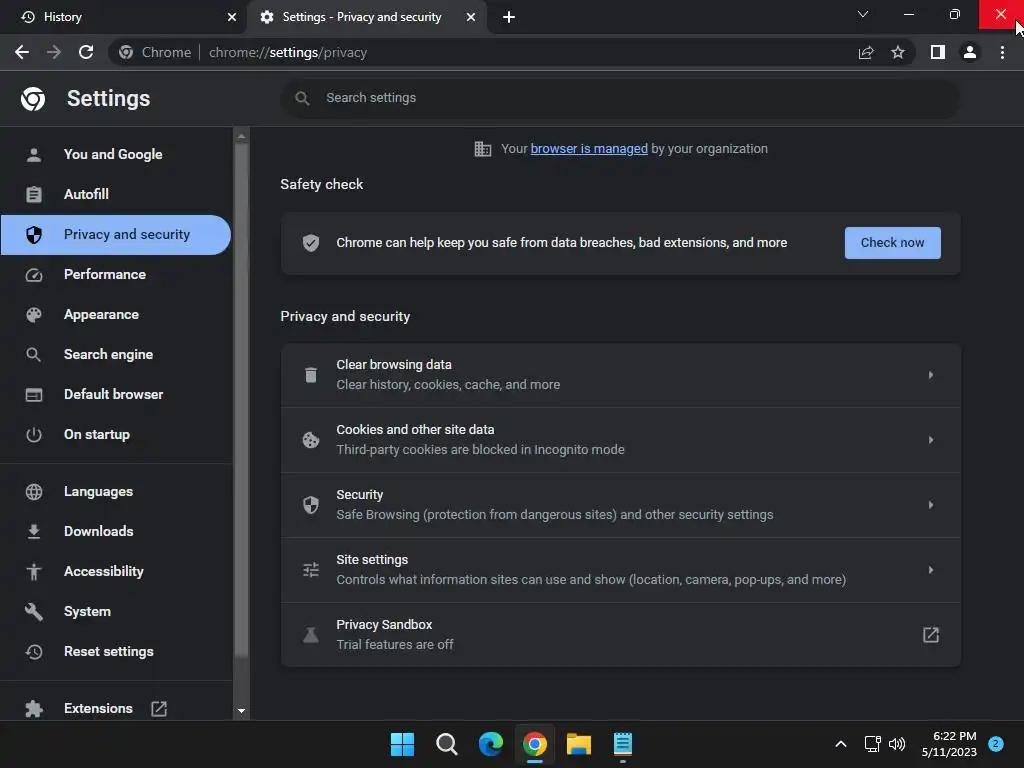Open Site settings row

620,570
